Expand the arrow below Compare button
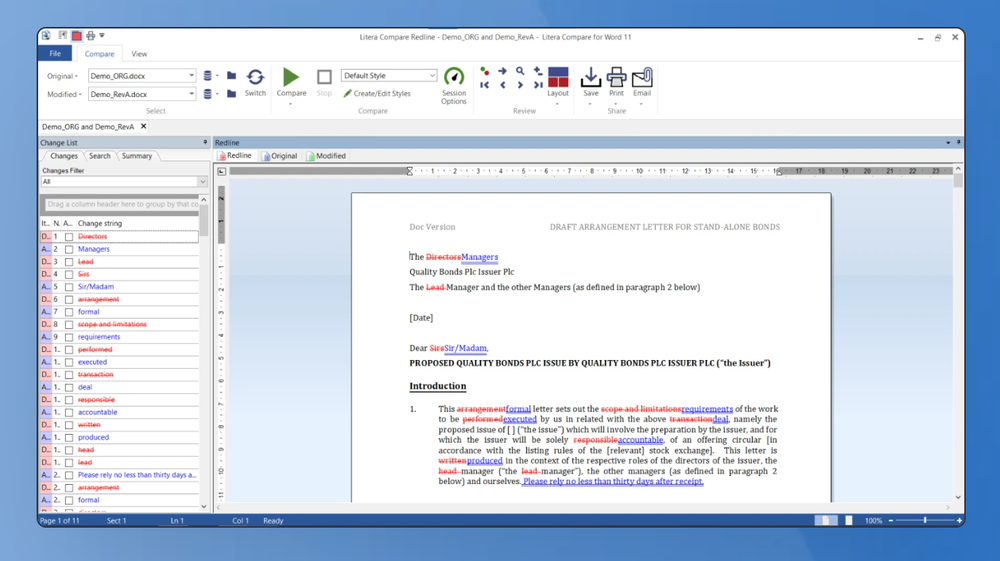 click(291, 103)
